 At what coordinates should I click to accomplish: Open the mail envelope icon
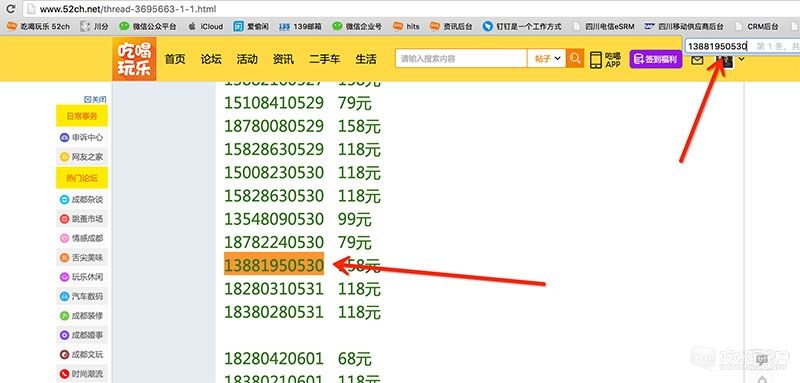point(696,60)
